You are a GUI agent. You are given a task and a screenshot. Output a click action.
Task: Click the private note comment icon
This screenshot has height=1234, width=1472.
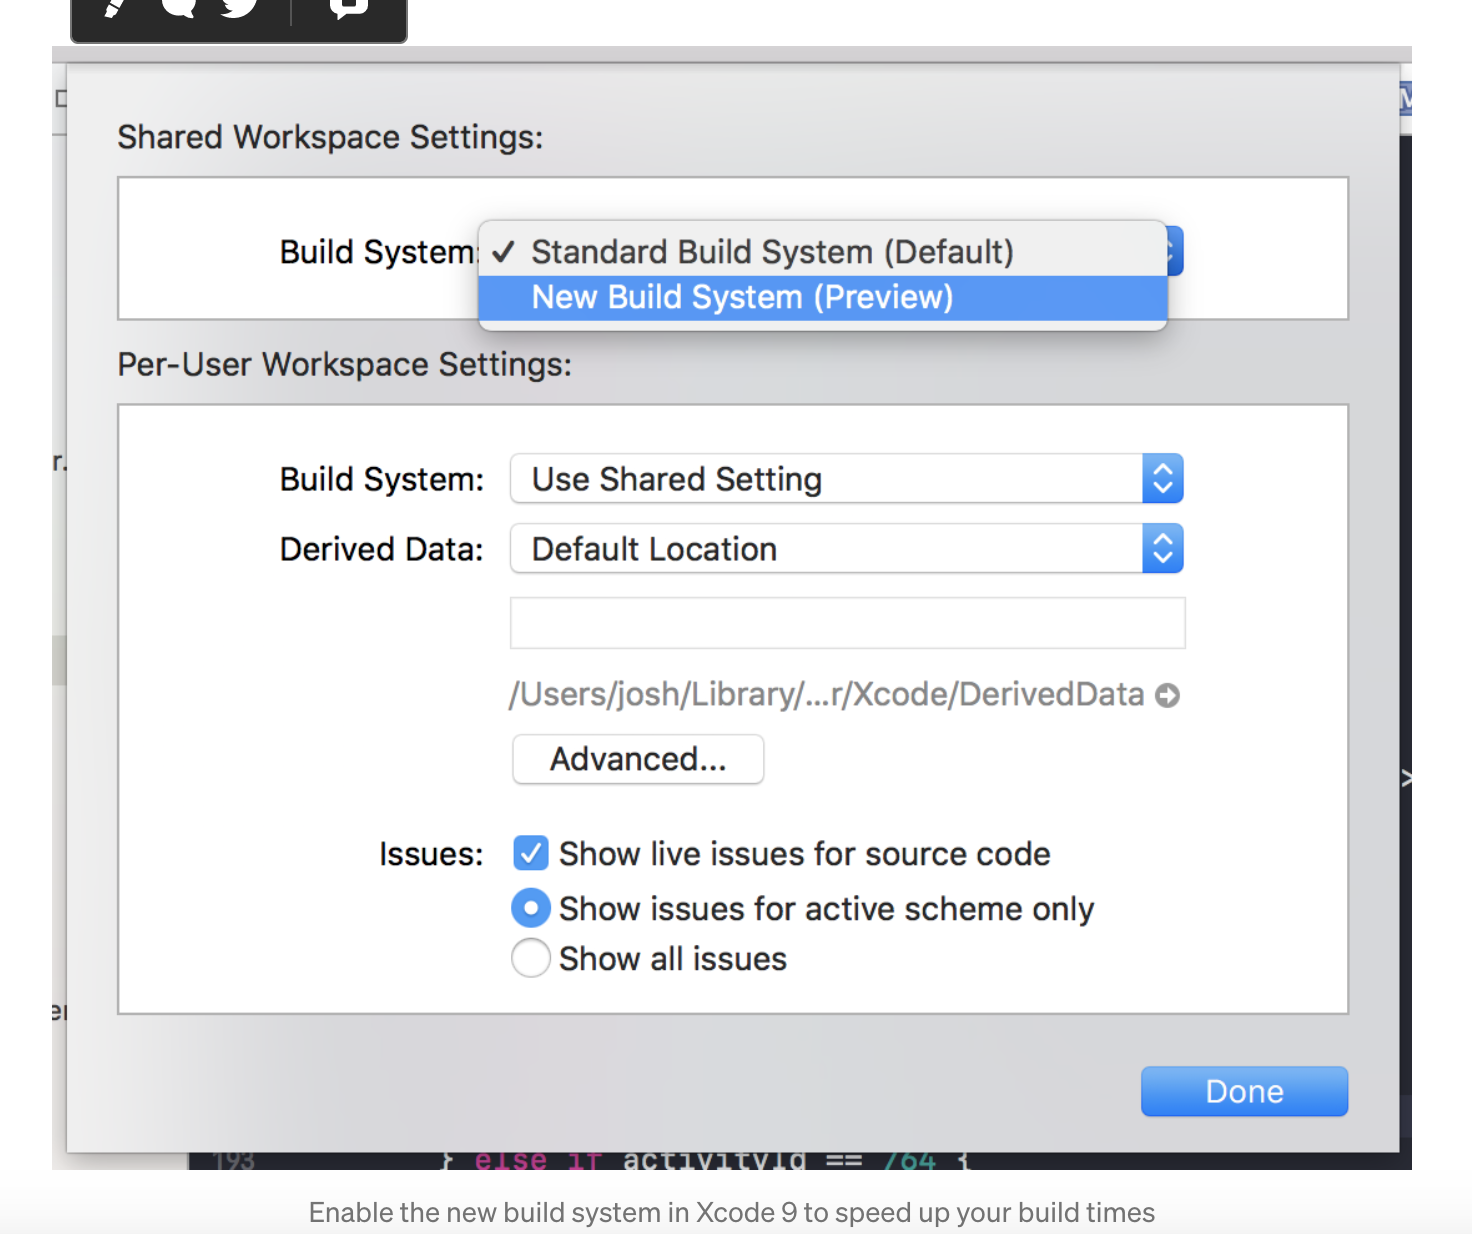click(x=348, y=8)
